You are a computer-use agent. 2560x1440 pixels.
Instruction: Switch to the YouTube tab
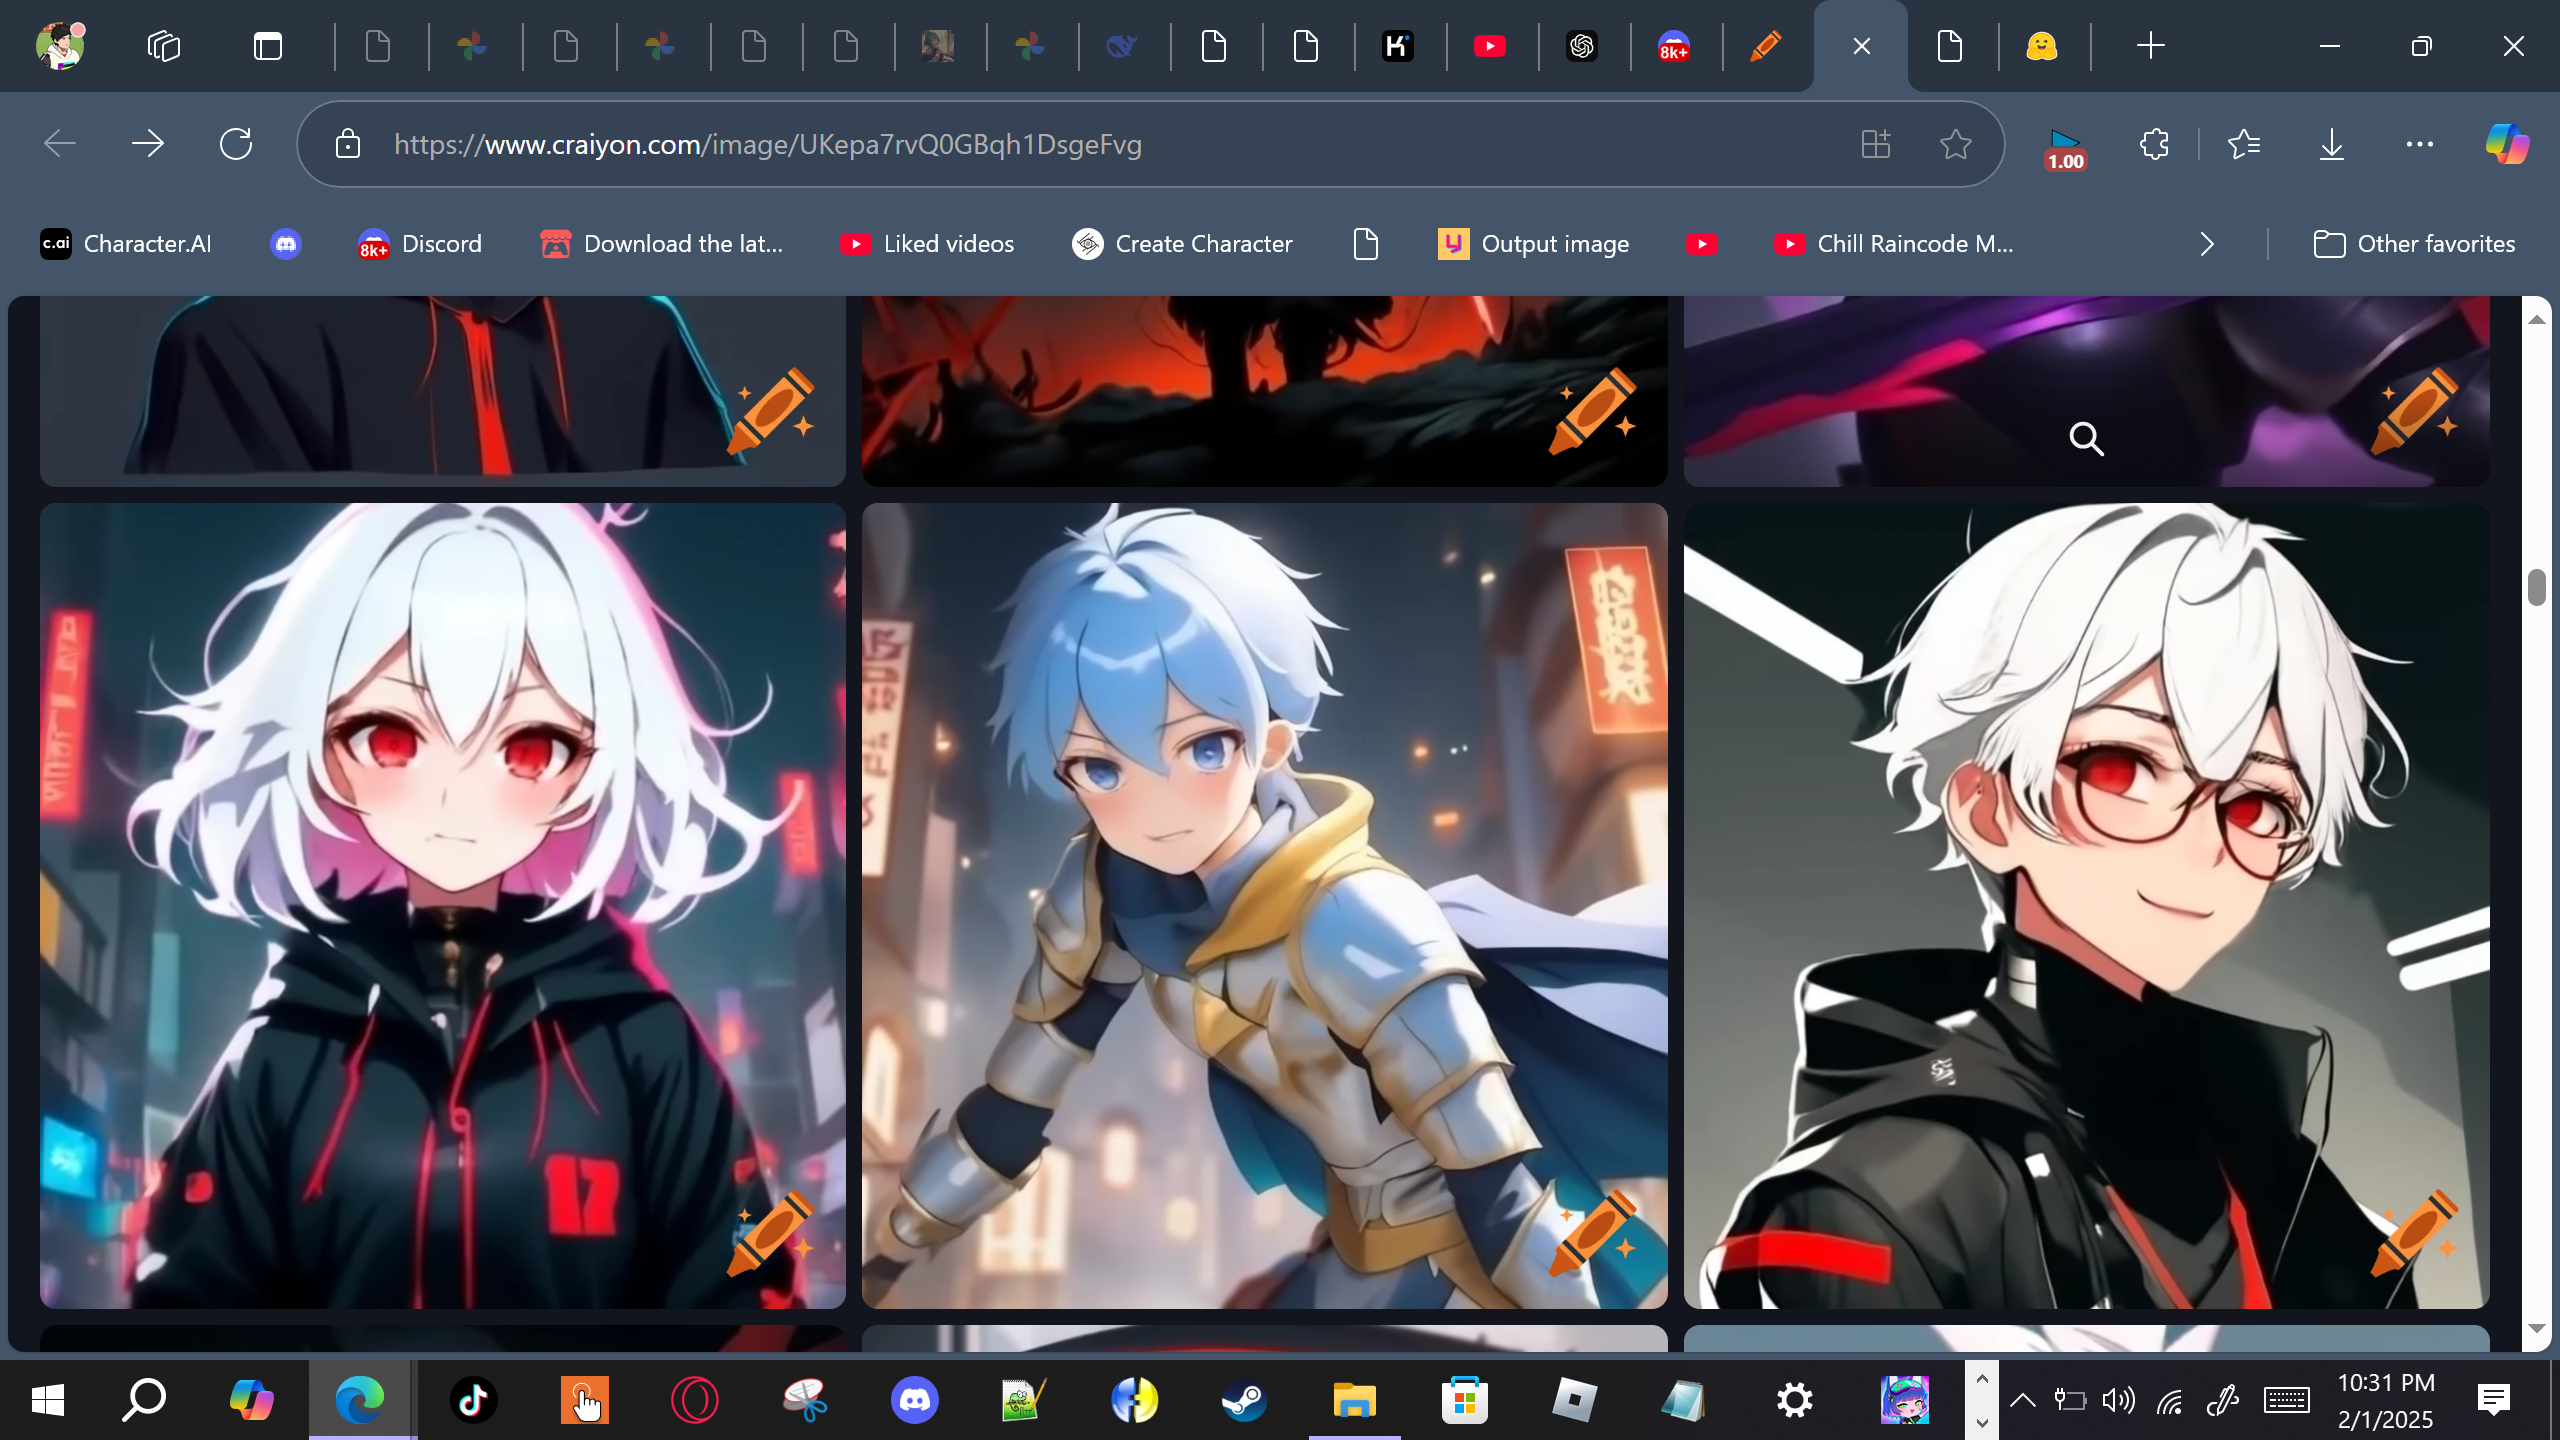pos(1489,46)
